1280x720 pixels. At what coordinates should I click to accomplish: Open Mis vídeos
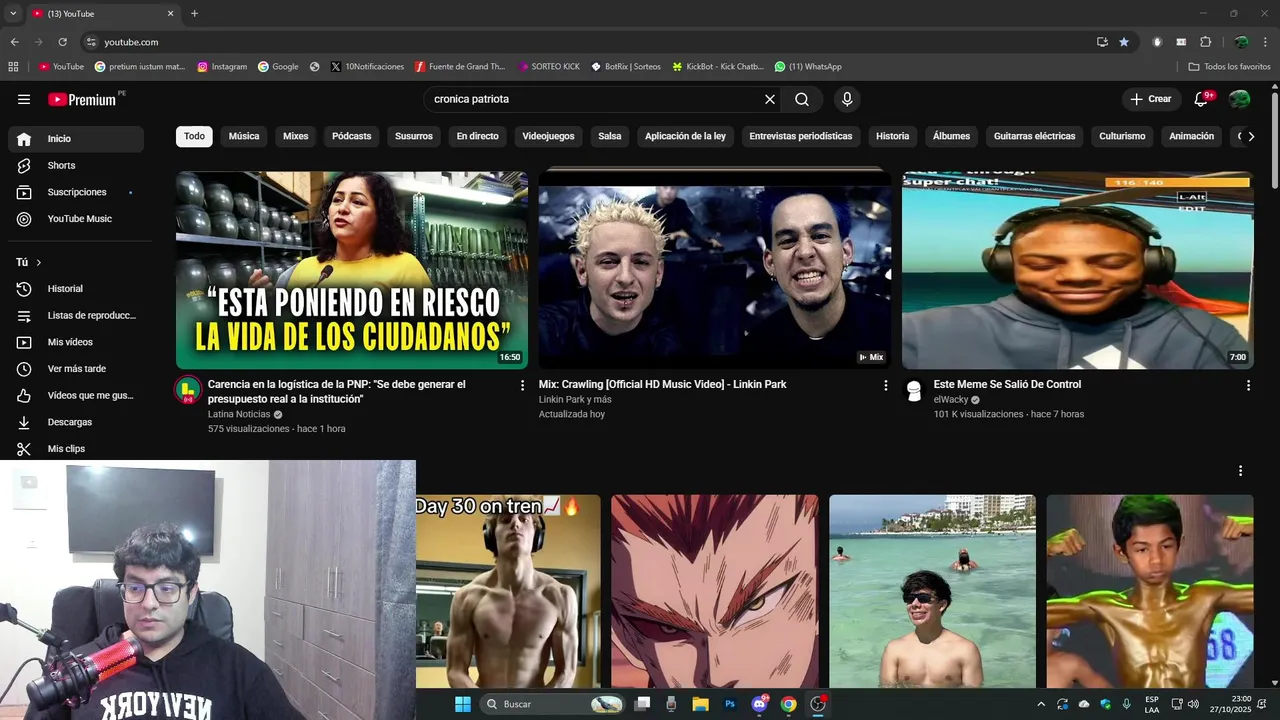[x=76, y=342]
